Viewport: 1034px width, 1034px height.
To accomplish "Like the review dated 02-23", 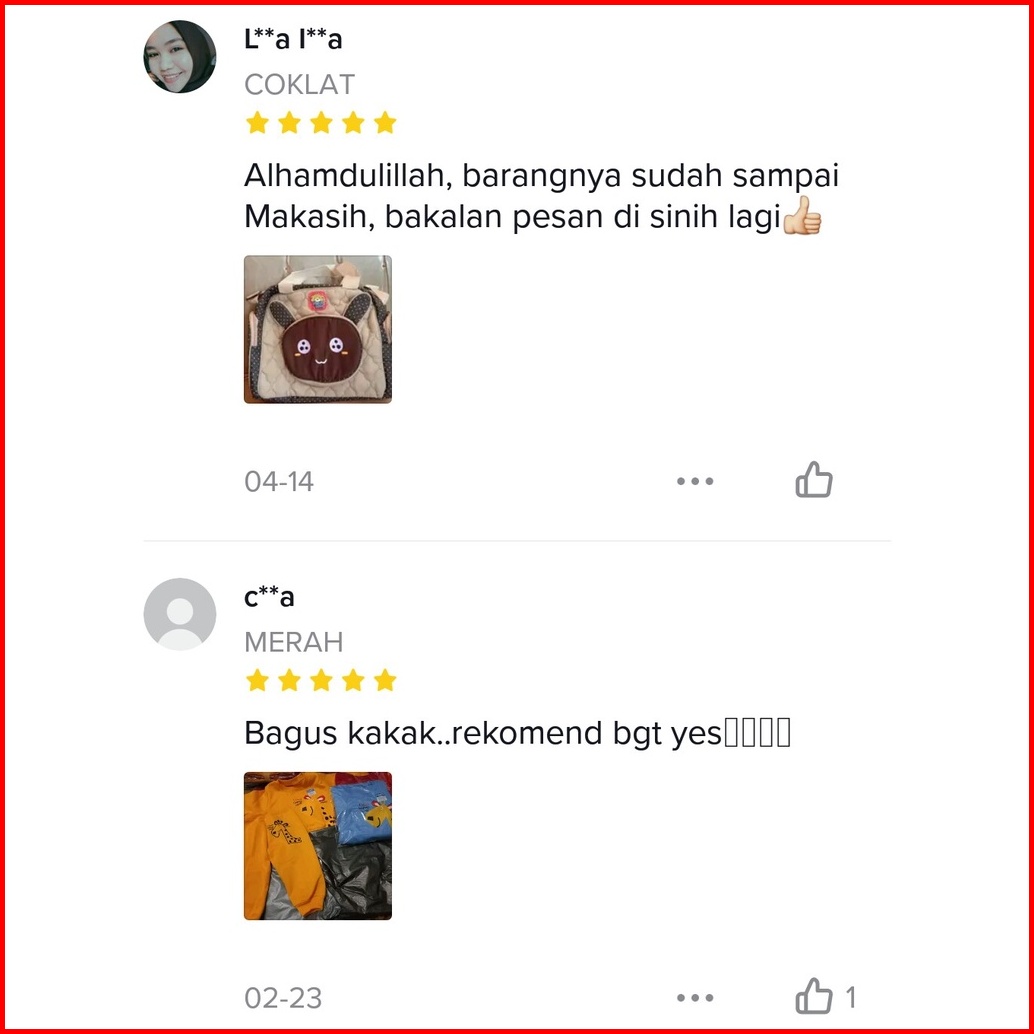I will [x=814, y=996].
